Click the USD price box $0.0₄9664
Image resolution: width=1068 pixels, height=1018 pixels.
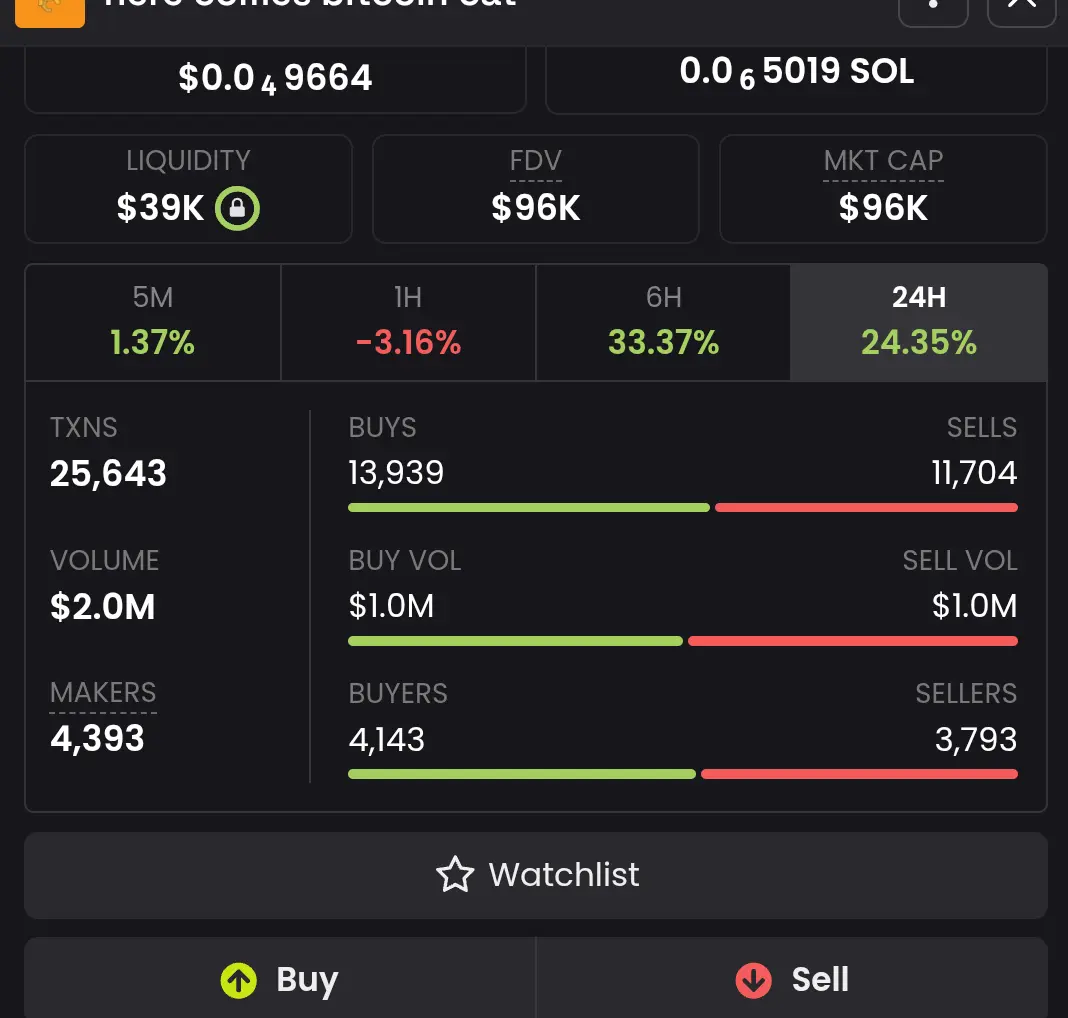(275, 79)
